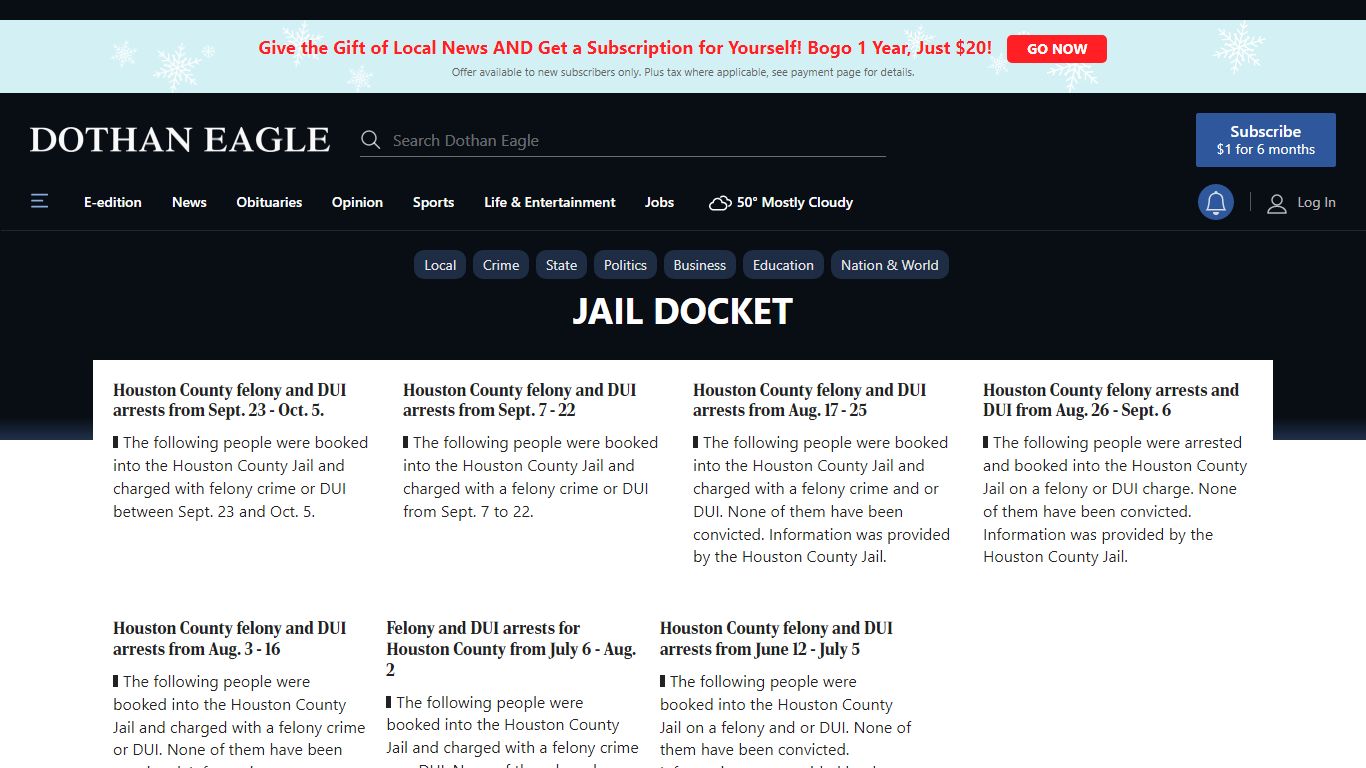Open arrests from June 12 - July 5 article

coord(776,639)
